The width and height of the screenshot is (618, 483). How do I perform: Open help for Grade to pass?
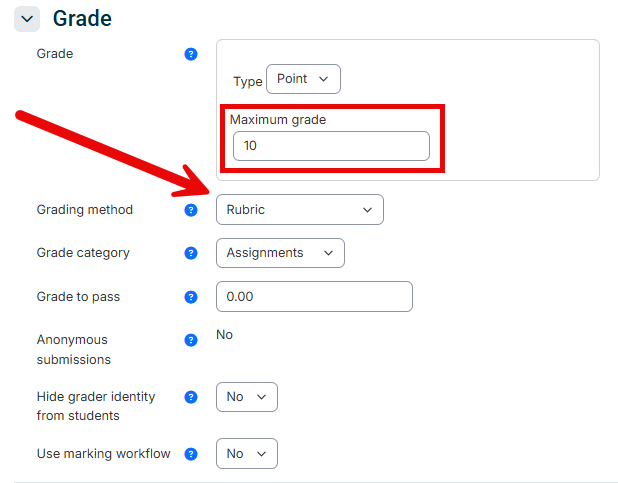(191, 297)
